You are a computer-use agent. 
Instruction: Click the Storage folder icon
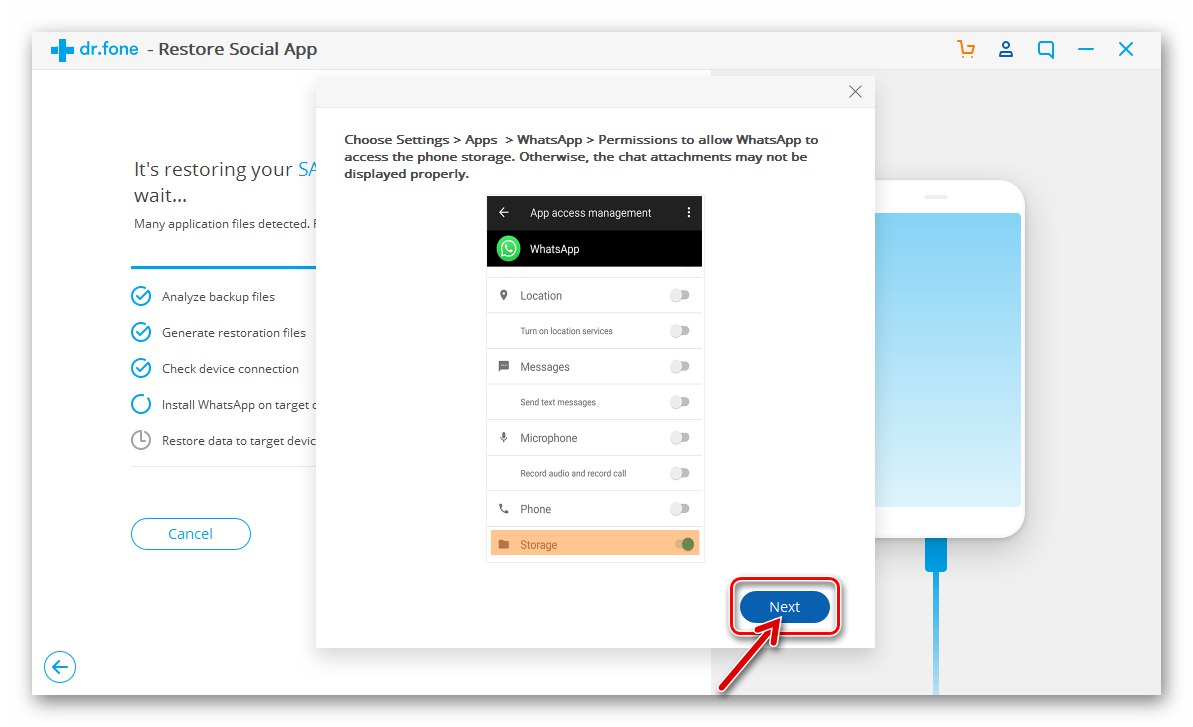coord(506,544)
